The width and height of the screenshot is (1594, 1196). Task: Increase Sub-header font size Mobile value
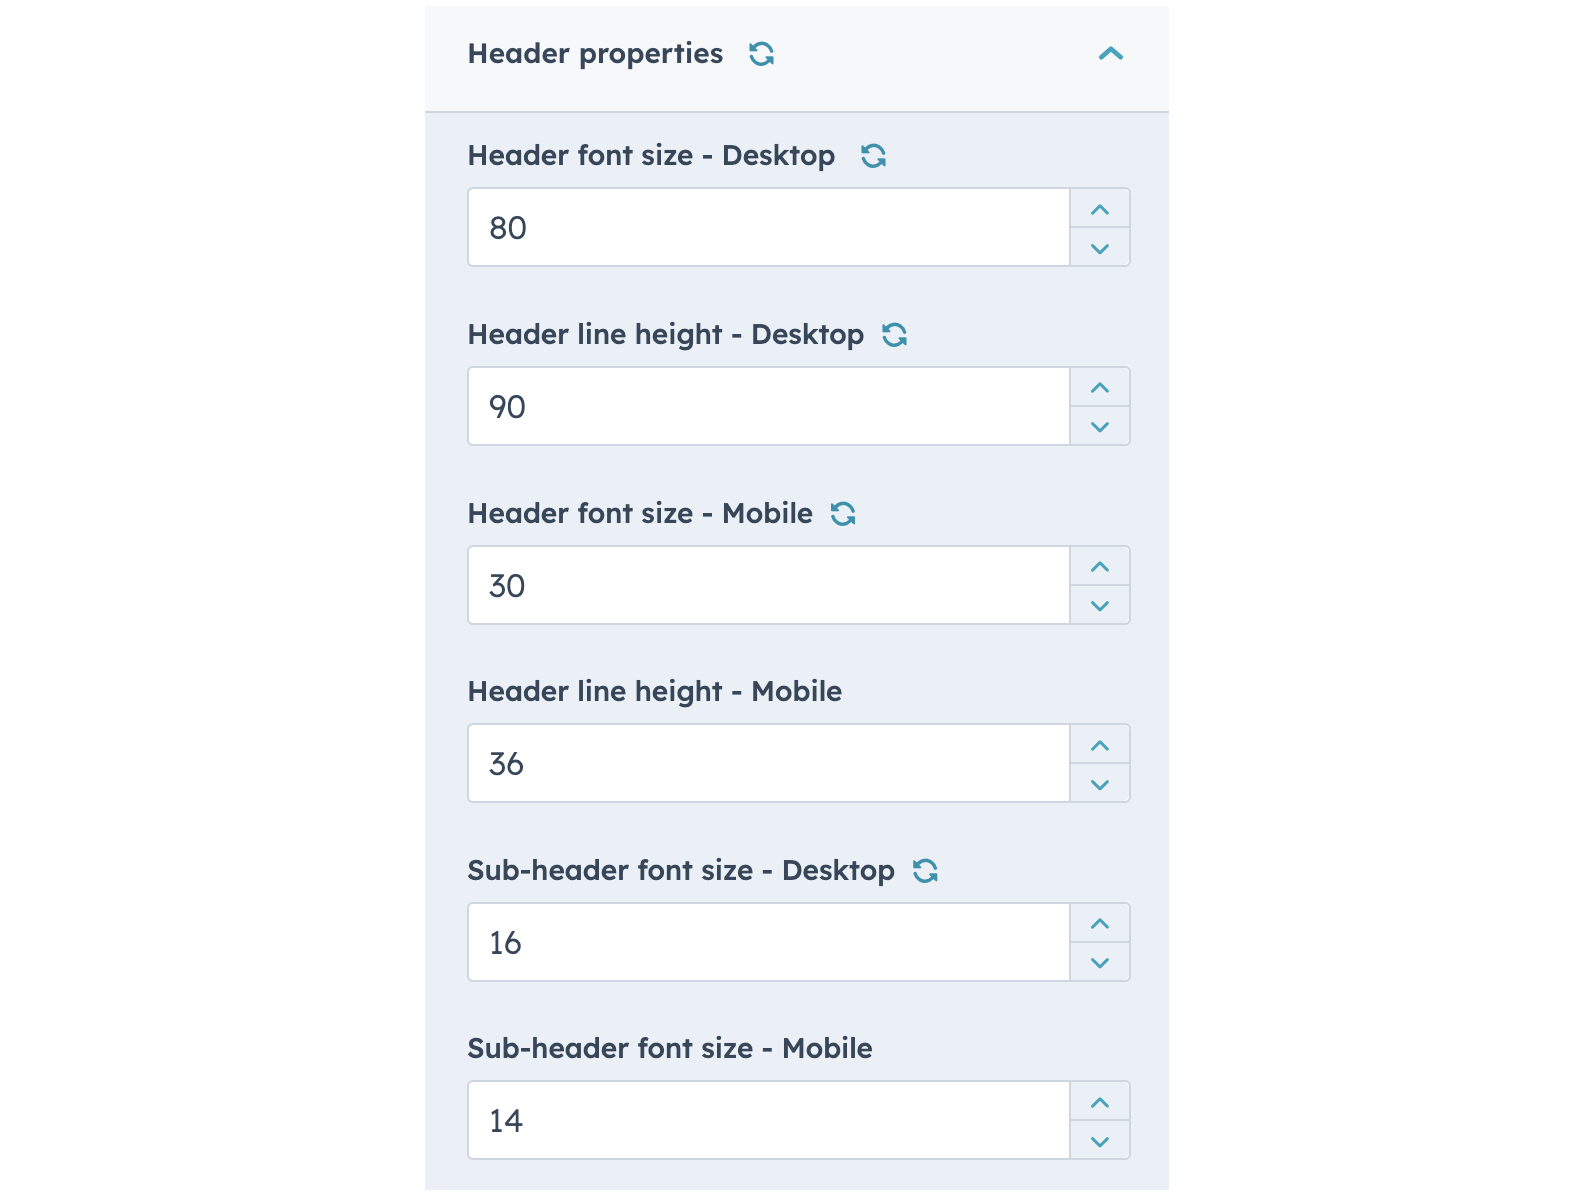(x=1100, y=1102)
